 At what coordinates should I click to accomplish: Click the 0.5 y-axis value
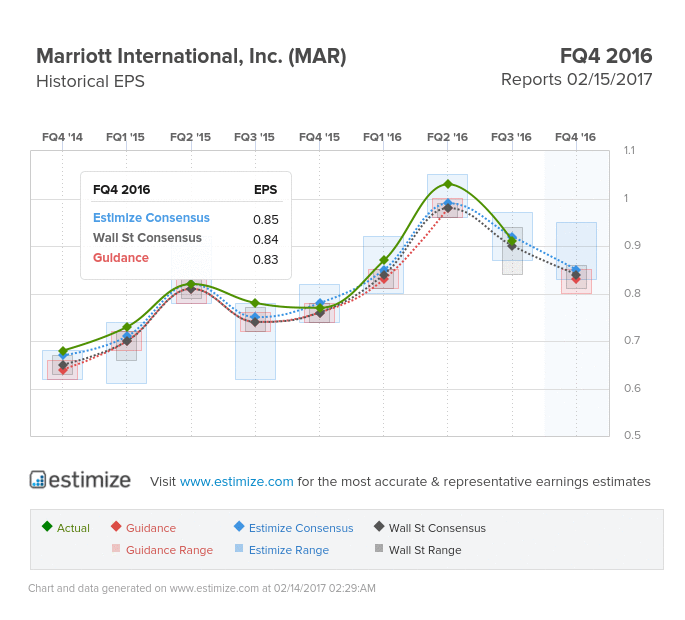632,435
